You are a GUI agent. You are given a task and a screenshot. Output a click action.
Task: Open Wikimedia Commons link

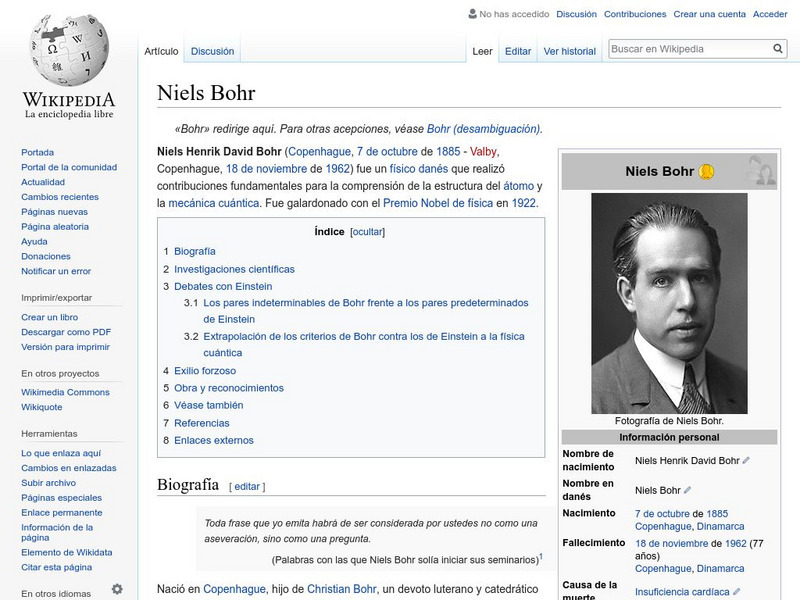65,392
